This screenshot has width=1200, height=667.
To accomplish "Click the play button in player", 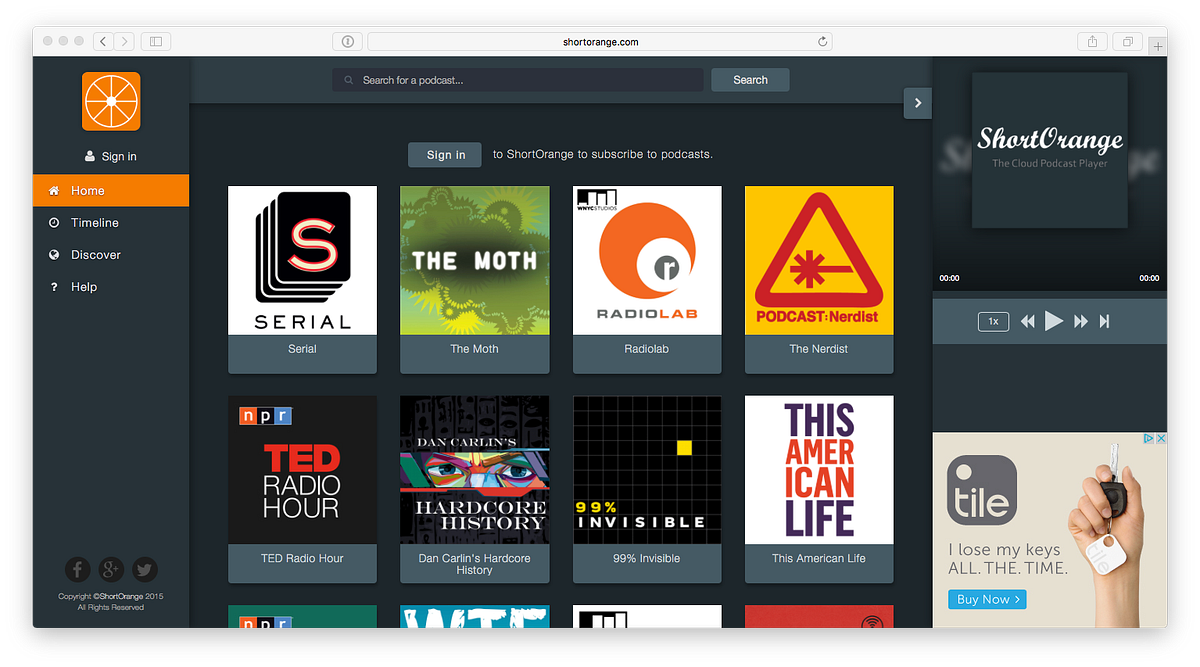I will tap(1054, 321).
